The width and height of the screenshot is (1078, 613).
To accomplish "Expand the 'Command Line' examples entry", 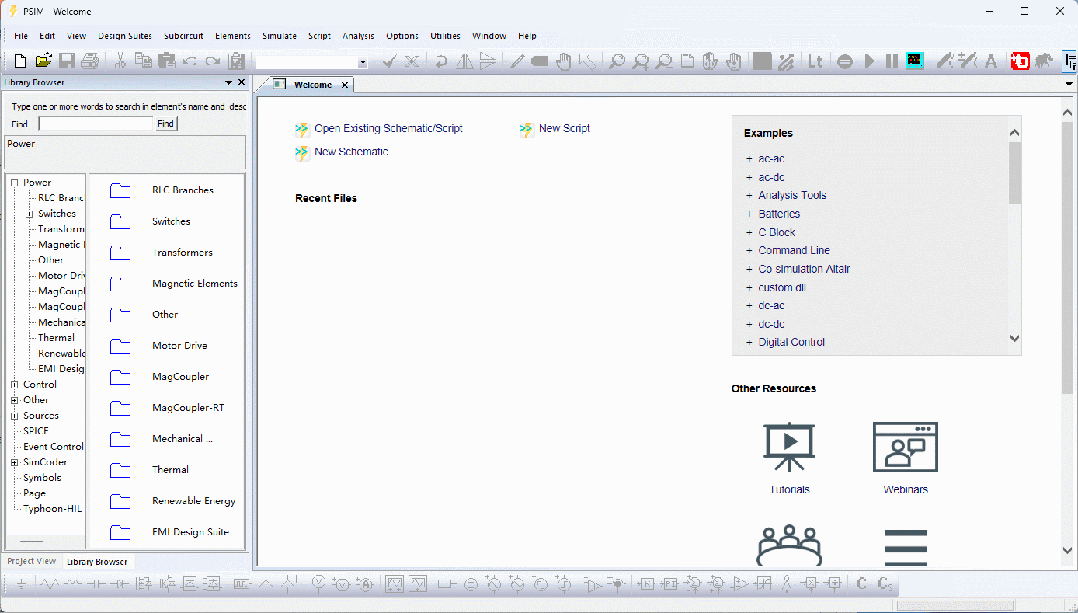I will pos(749,251).
